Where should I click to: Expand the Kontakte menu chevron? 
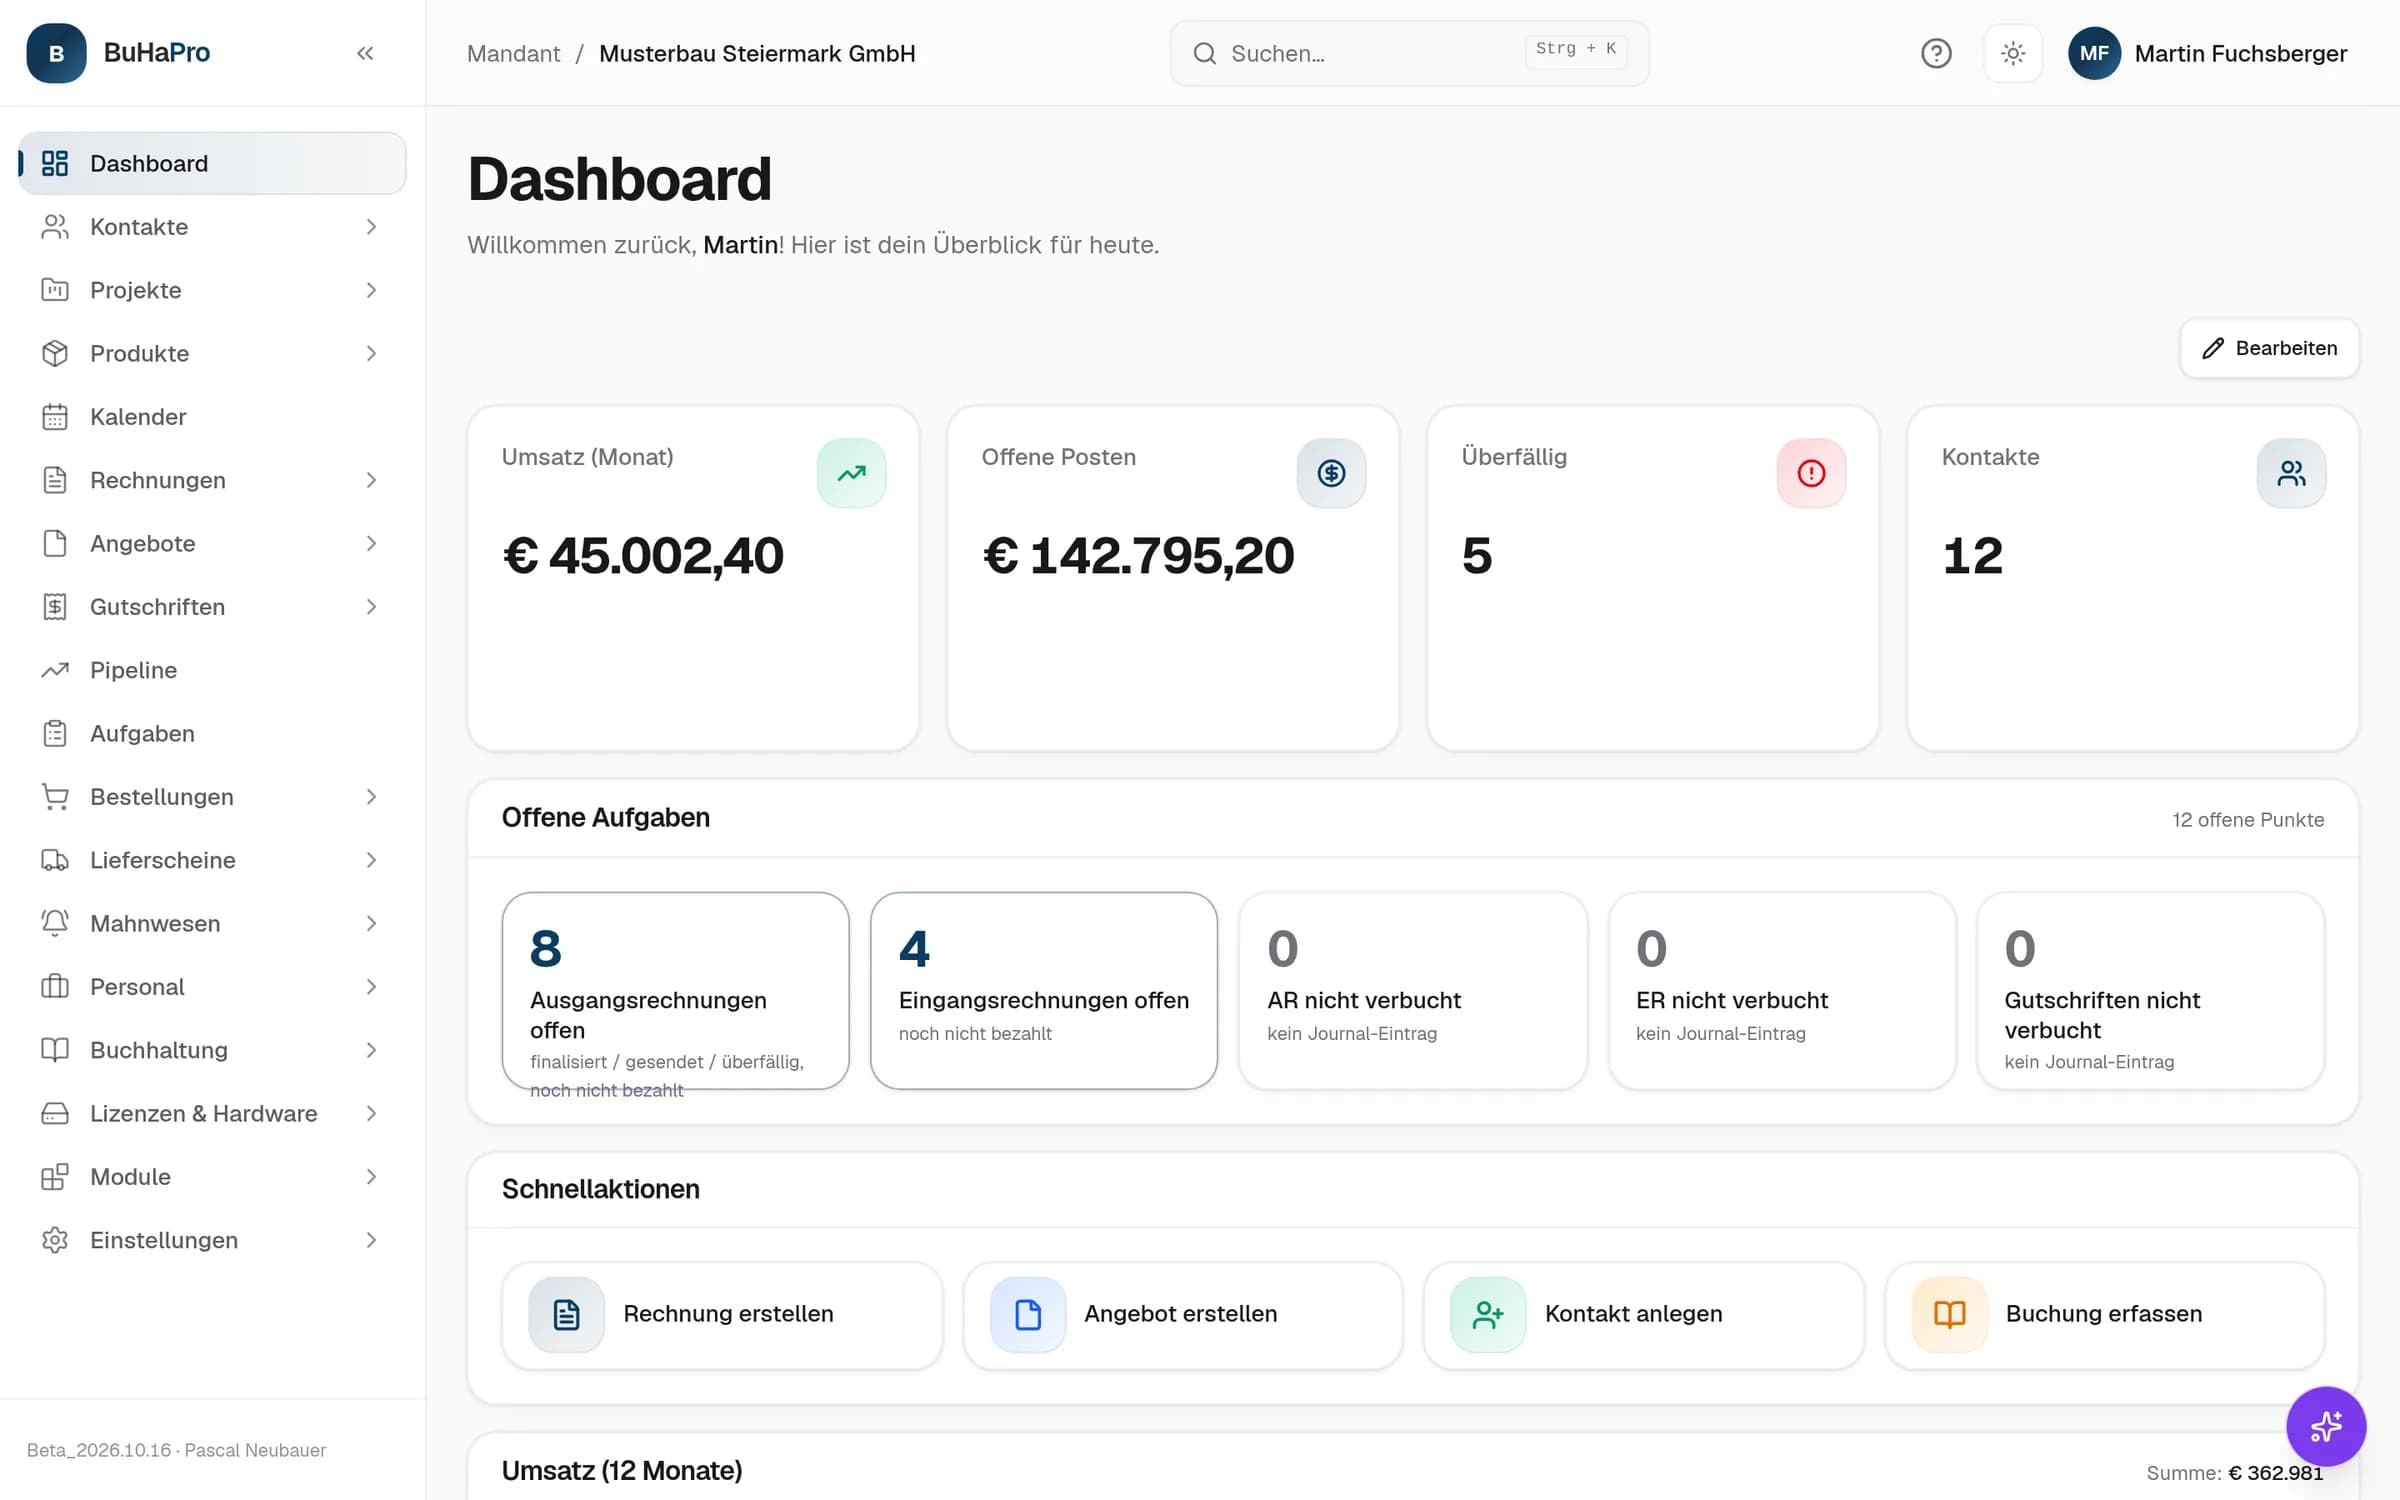(371, 227)
